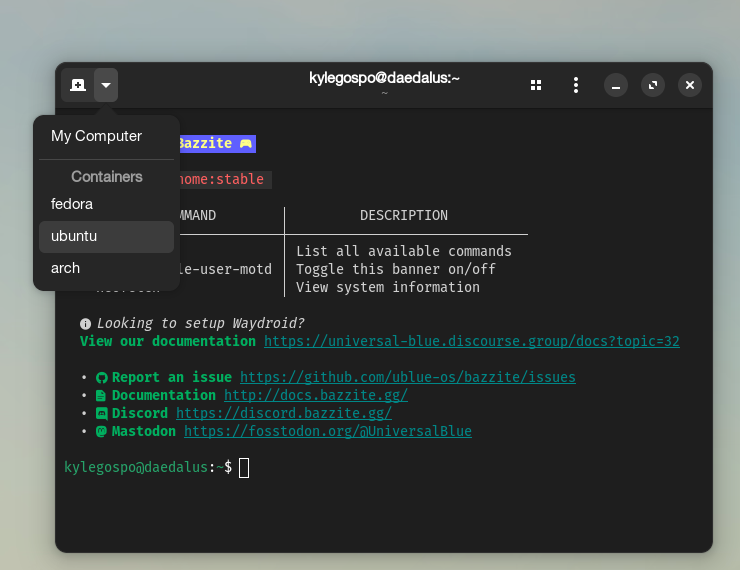Screen dimensions: 740x570
Task: Click the terminal cursor block
Action: coord(244,468)
